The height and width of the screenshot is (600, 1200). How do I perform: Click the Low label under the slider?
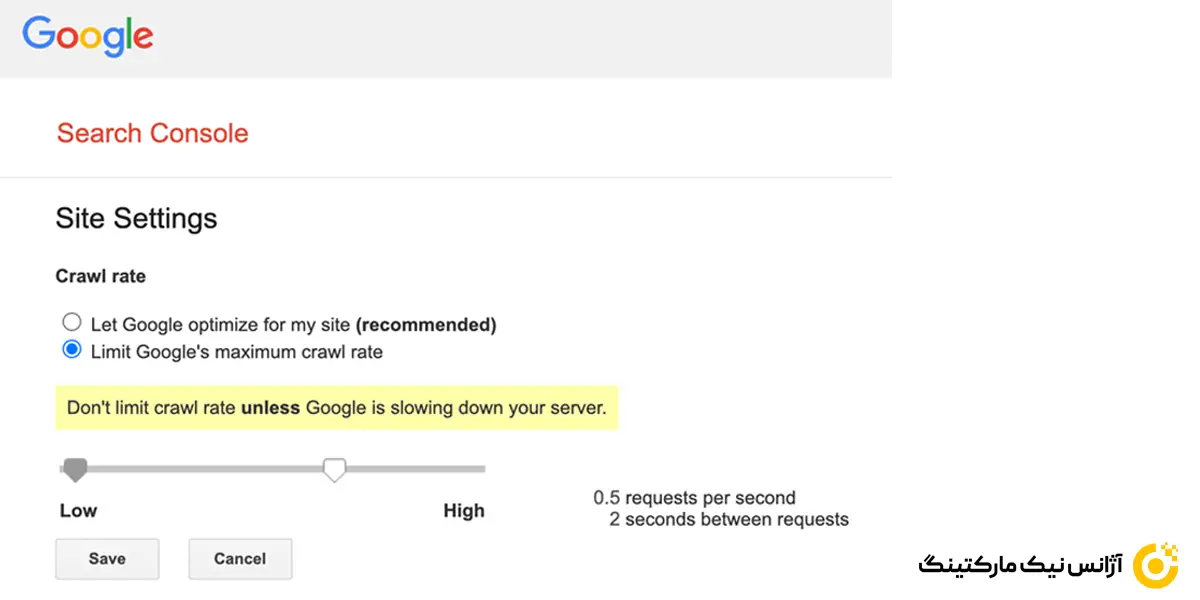(x=78, y=511)
